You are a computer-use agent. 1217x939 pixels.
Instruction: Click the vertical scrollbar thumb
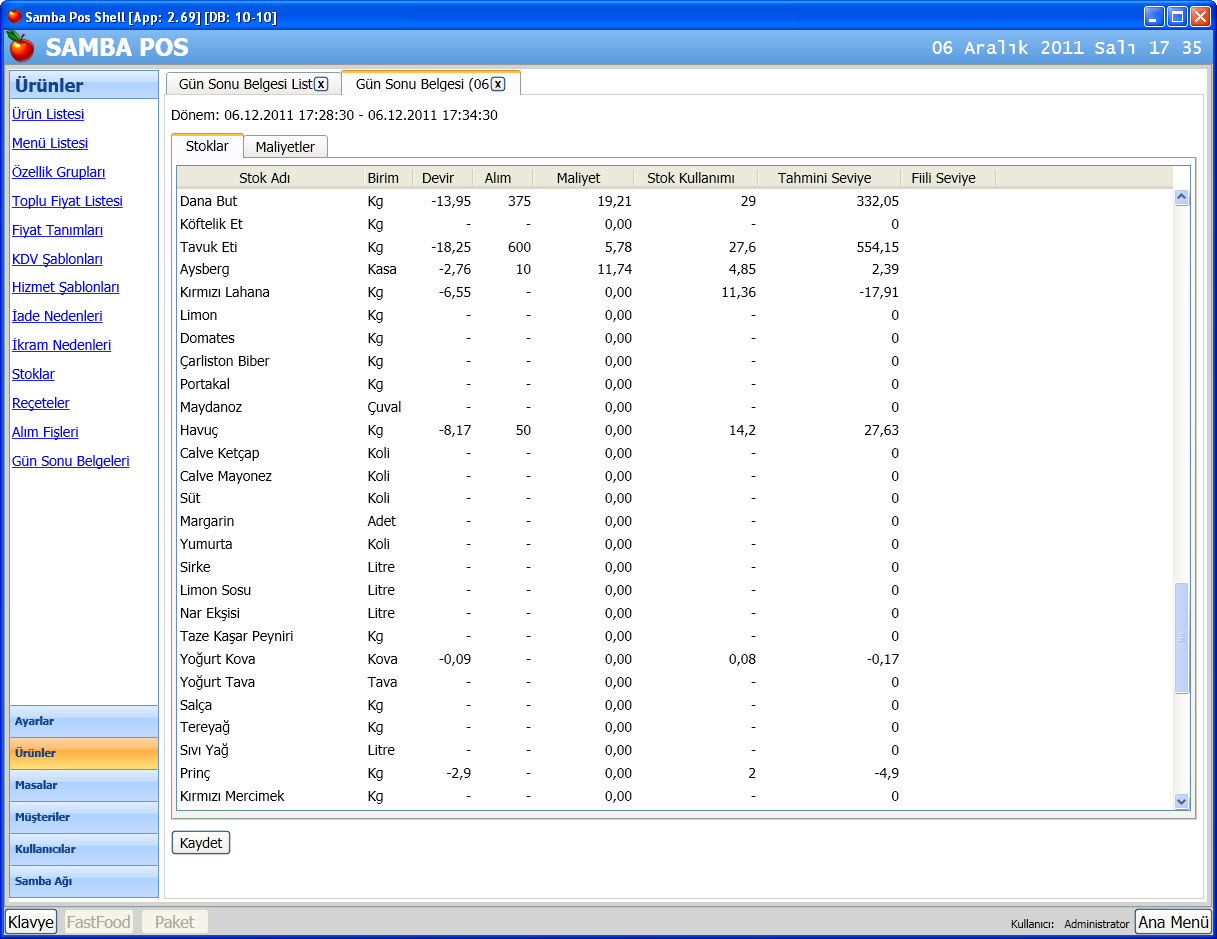(x=1181, y=638)
